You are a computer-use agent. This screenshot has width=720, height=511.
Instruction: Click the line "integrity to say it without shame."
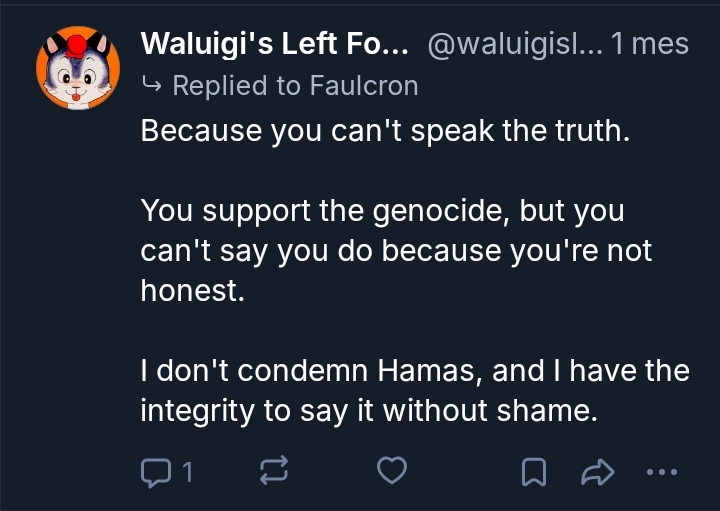(368, 410)
